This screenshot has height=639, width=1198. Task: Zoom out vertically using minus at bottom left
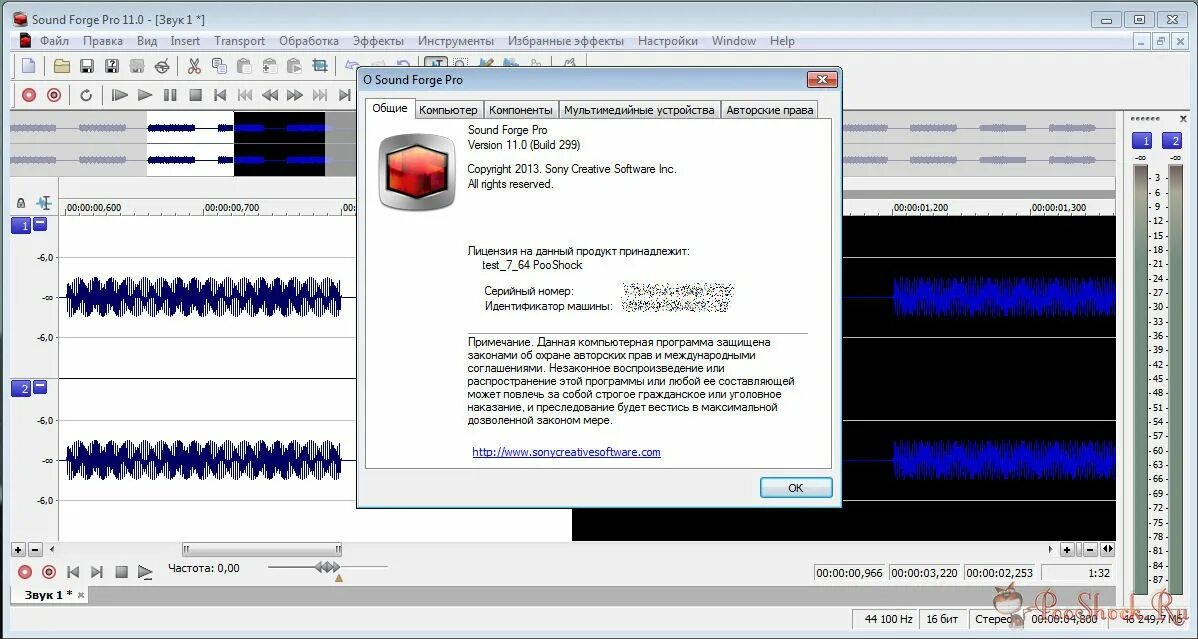(35, 550)
